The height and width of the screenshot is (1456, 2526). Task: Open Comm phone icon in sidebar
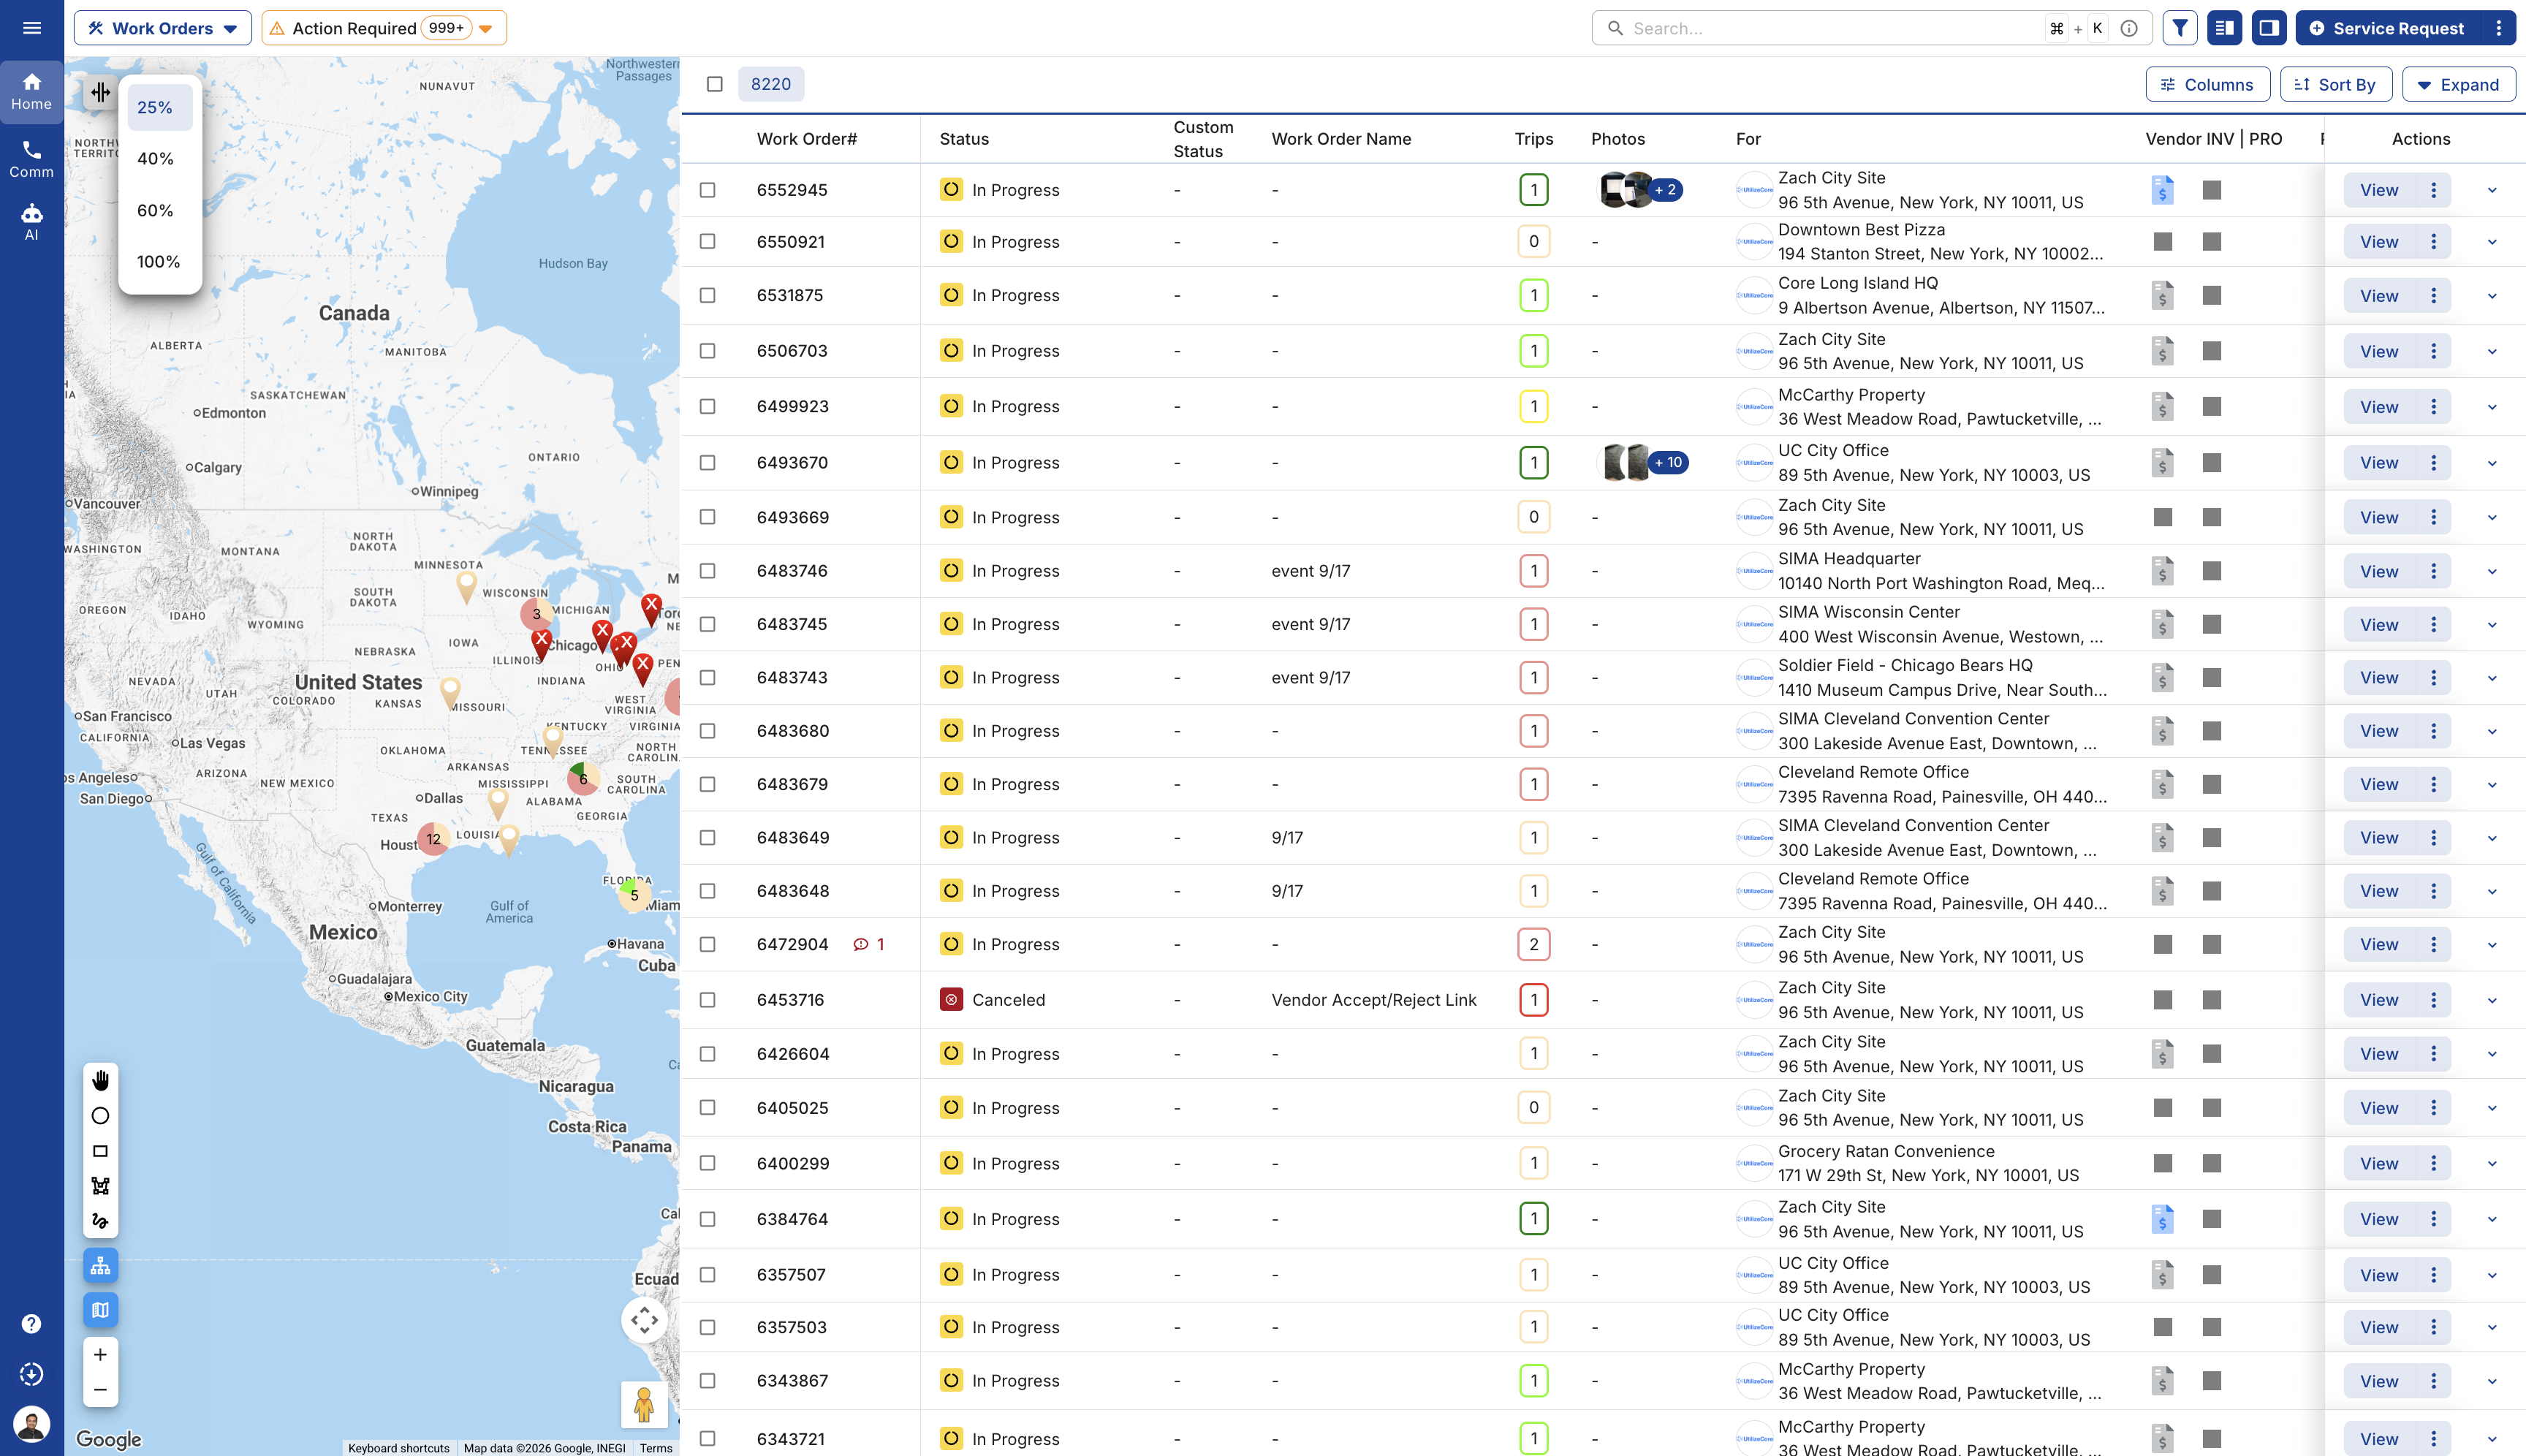pyautogui.click(x=32, y=159)
